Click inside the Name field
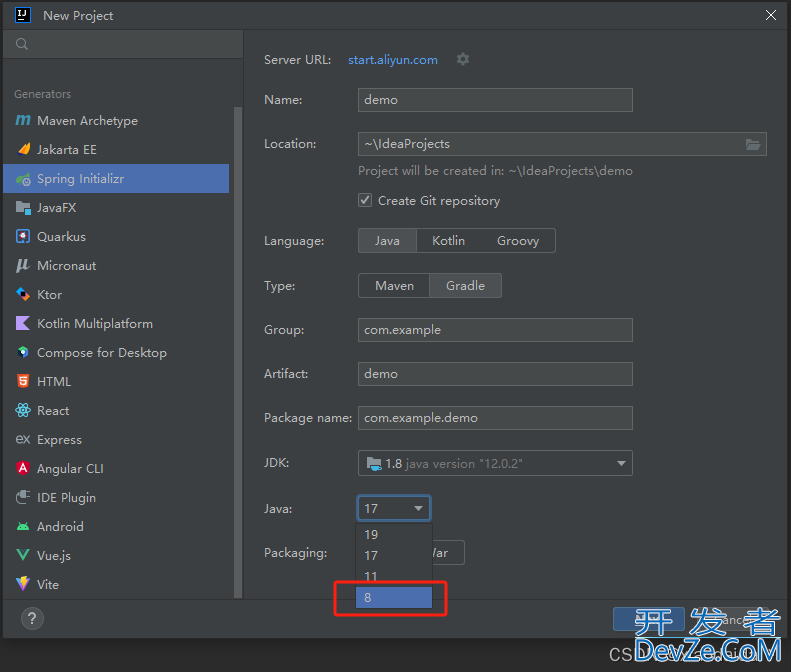 coord(495,100)
